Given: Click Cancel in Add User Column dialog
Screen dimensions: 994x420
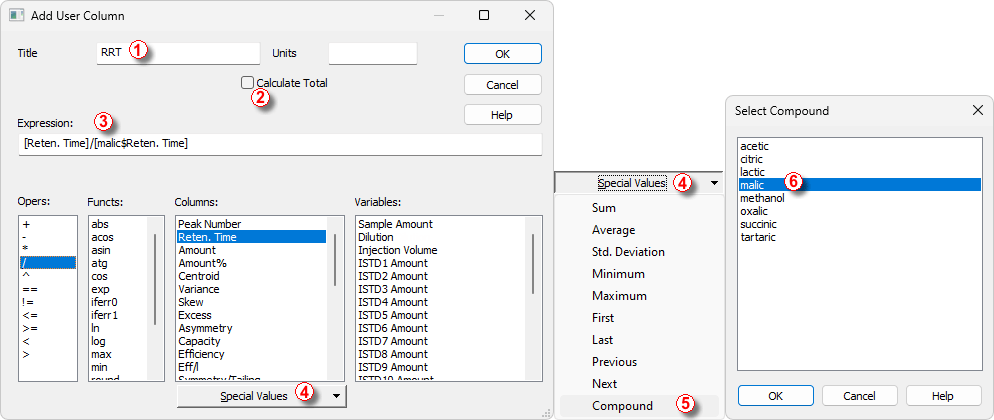Looking at the screenshot, I should 503,84.
